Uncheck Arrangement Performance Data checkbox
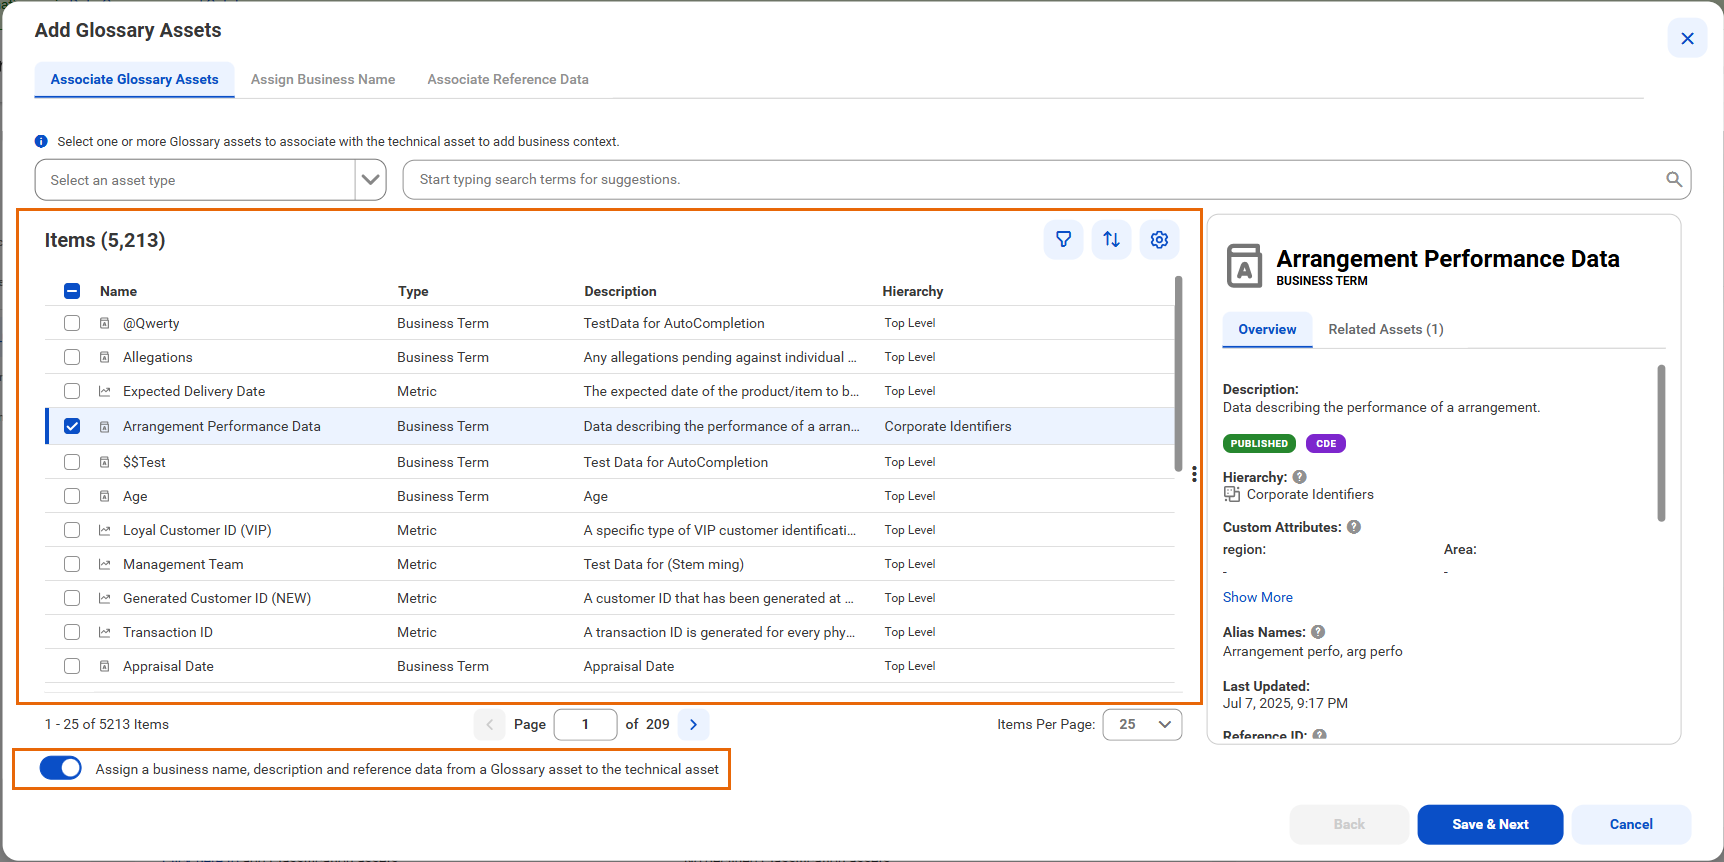The width and height of the screenshot is (1724, 862). click(x=72, y=426)
